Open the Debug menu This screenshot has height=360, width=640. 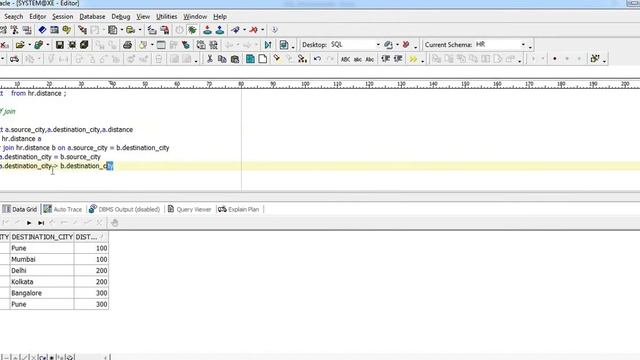click(x=121, y=16)
